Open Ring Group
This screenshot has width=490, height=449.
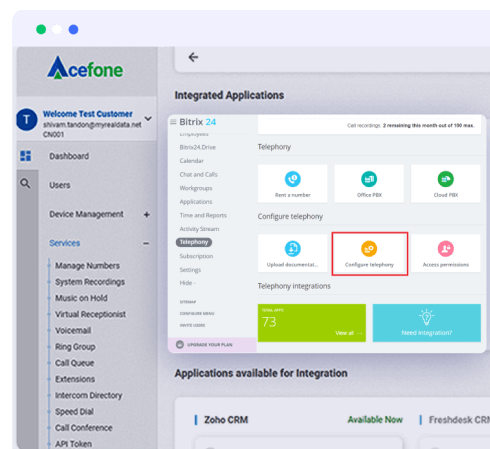coord(75,347)
